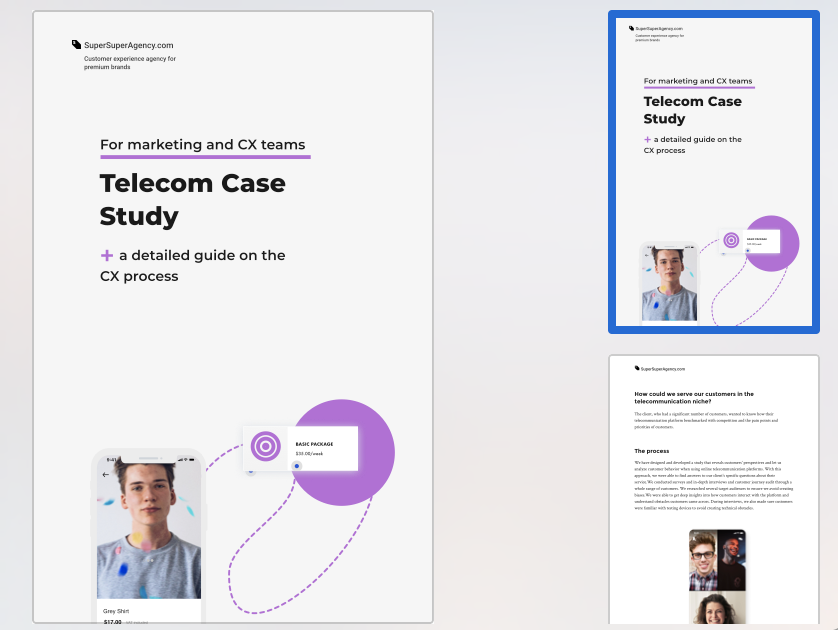Select the first page thumbnail with blue border
Image resolution: width=838 pixels, height=630 pixels.
714,172
